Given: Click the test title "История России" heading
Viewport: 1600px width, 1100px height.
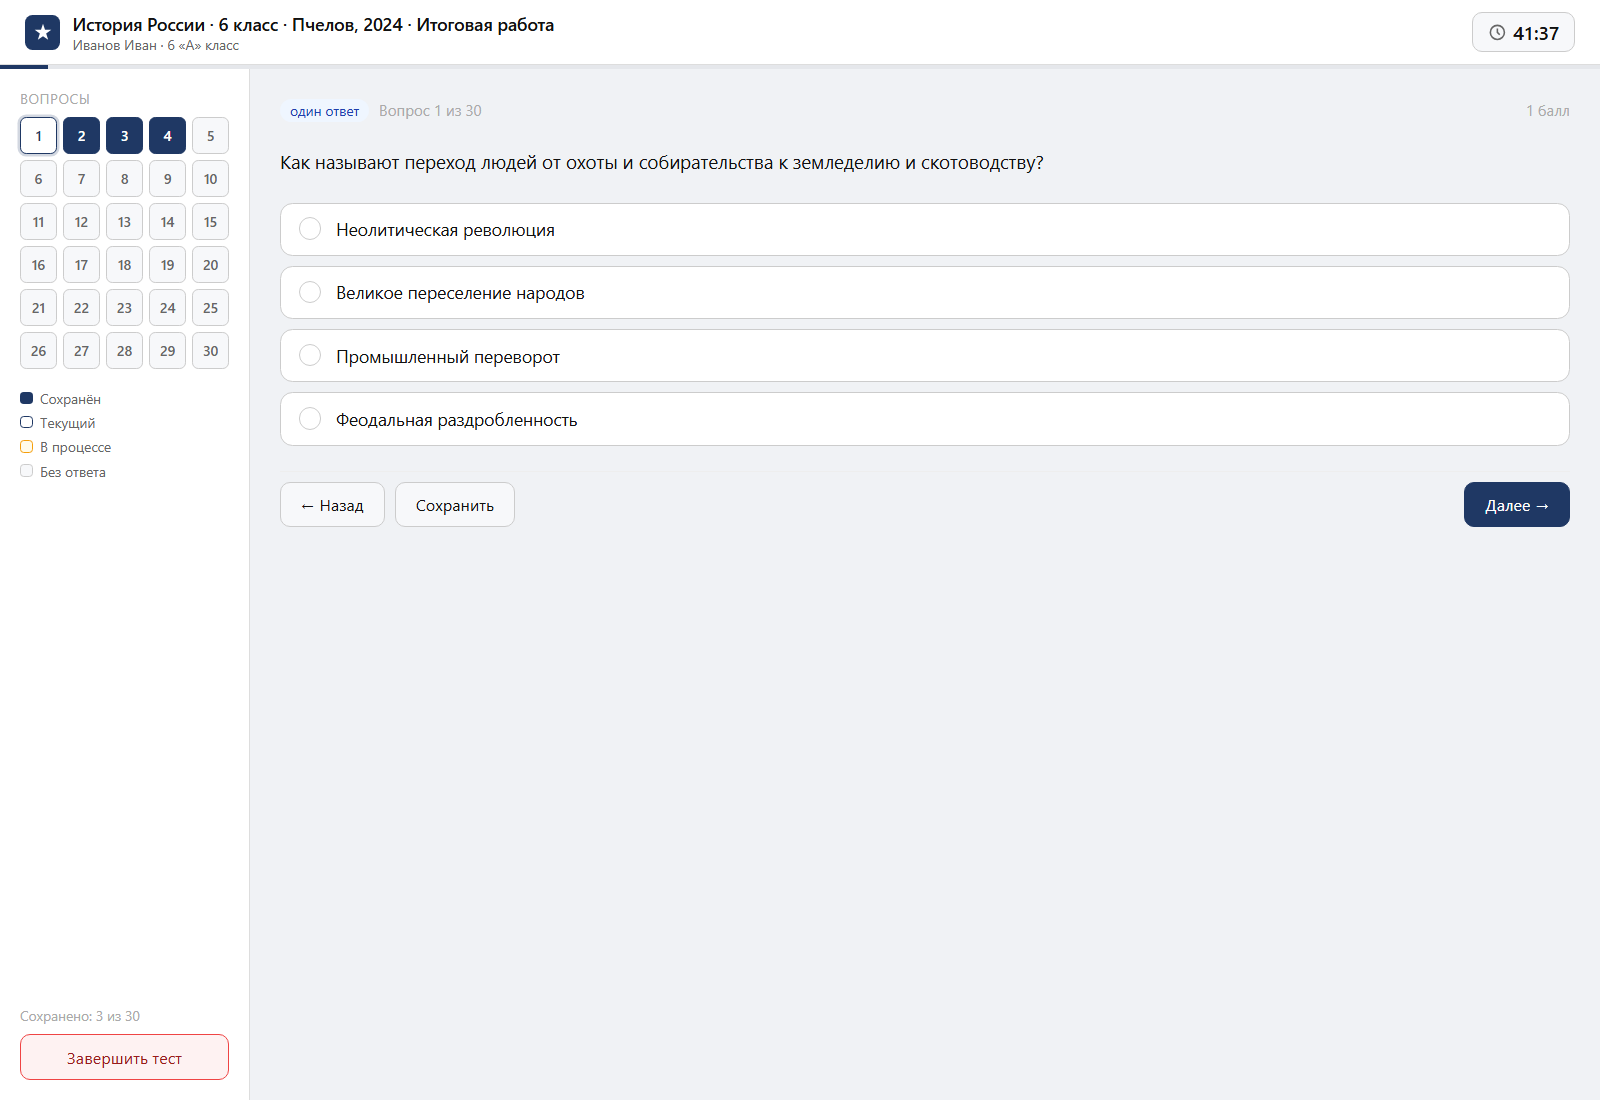Looking at the screenshot, I should click(x=313, y=25).
